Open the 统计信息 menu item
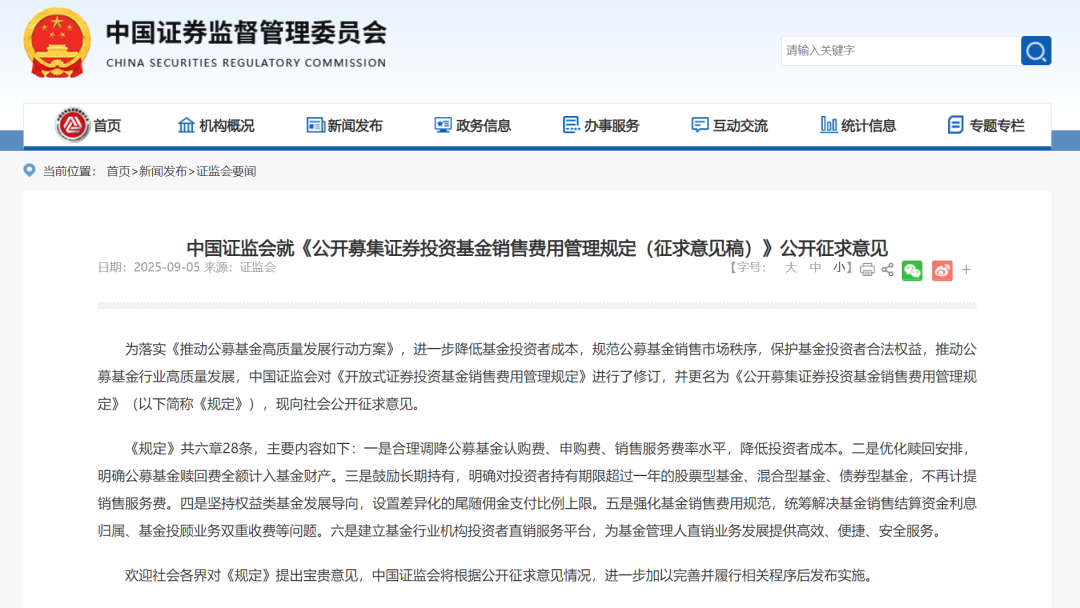Image resolution: width=1080 pixels, height=608 pixels. pos(869,125)
